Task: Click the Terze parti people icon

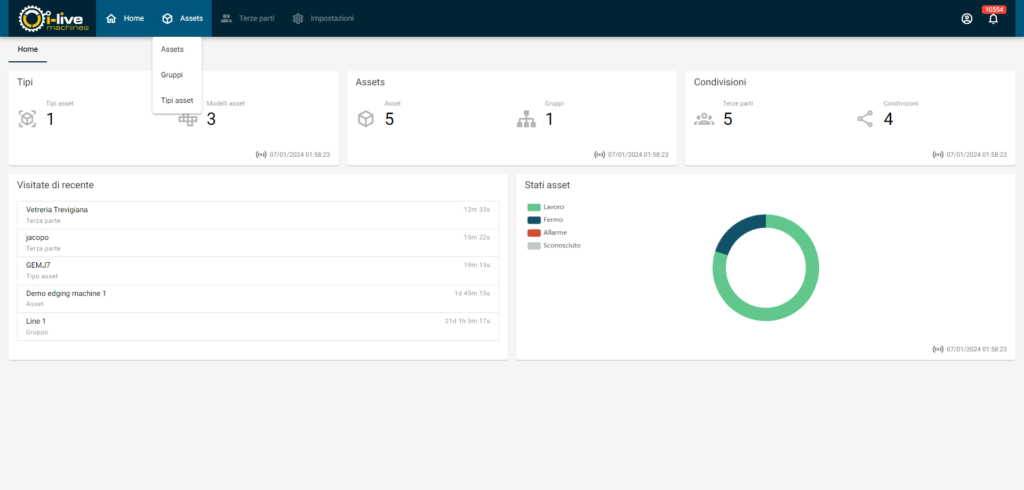Action: [704, 119]
